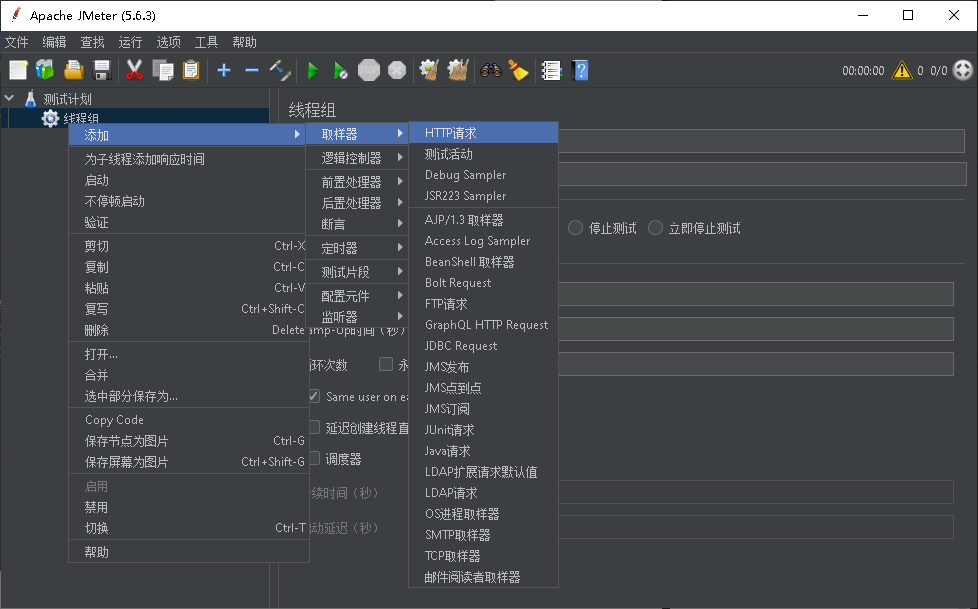
Task: Click the Paste clipboard icon
Action: point(191,70)
